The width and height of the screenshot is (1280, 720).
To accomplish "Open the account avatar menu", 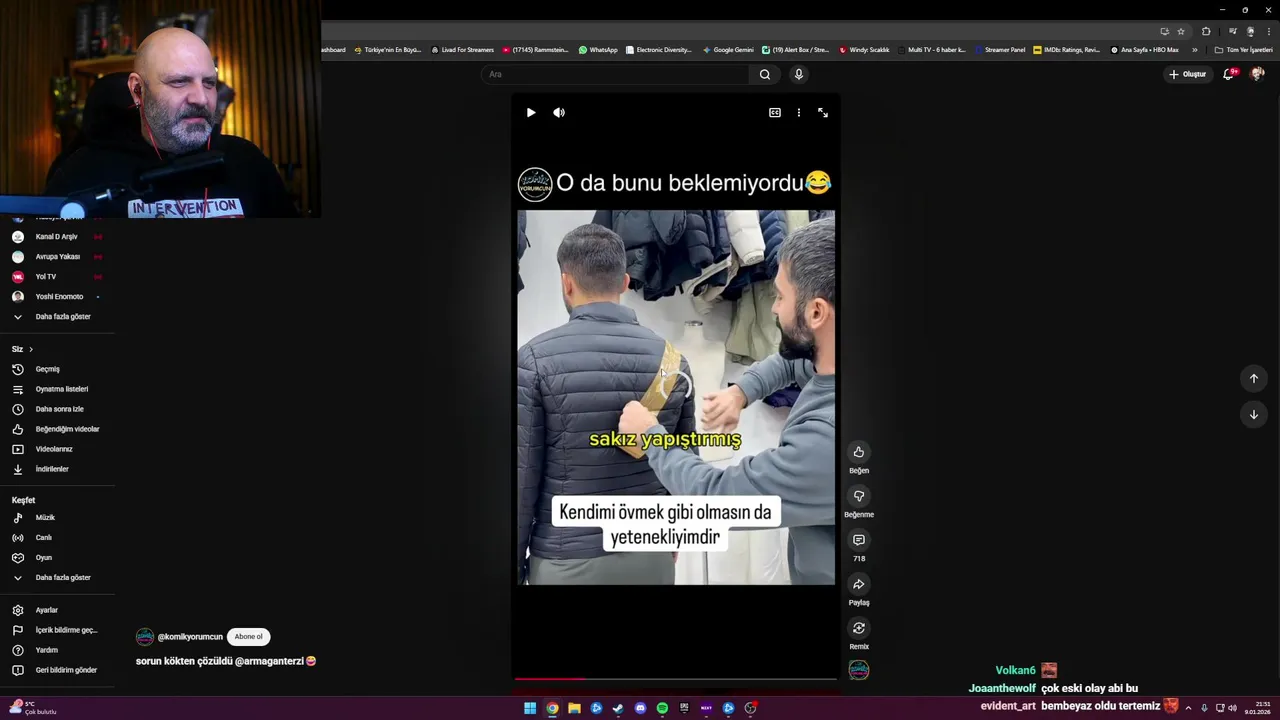I will pos(1257,74).
